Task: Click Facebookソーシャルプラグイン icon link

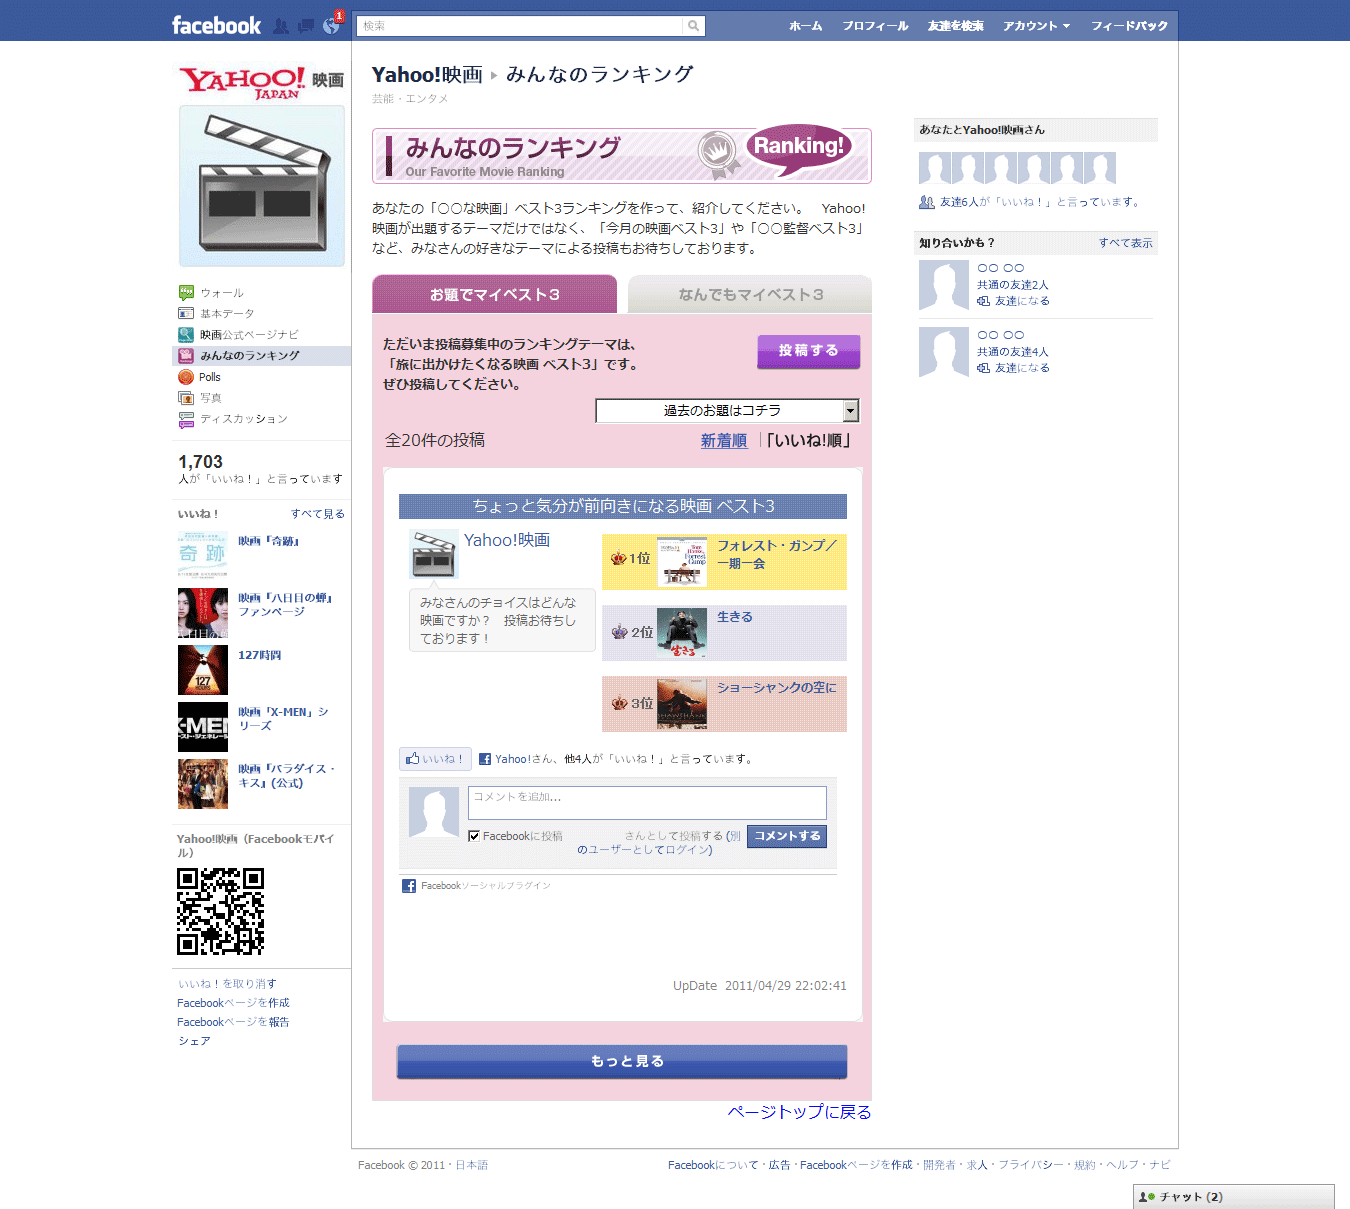Action: click(409, 886)
